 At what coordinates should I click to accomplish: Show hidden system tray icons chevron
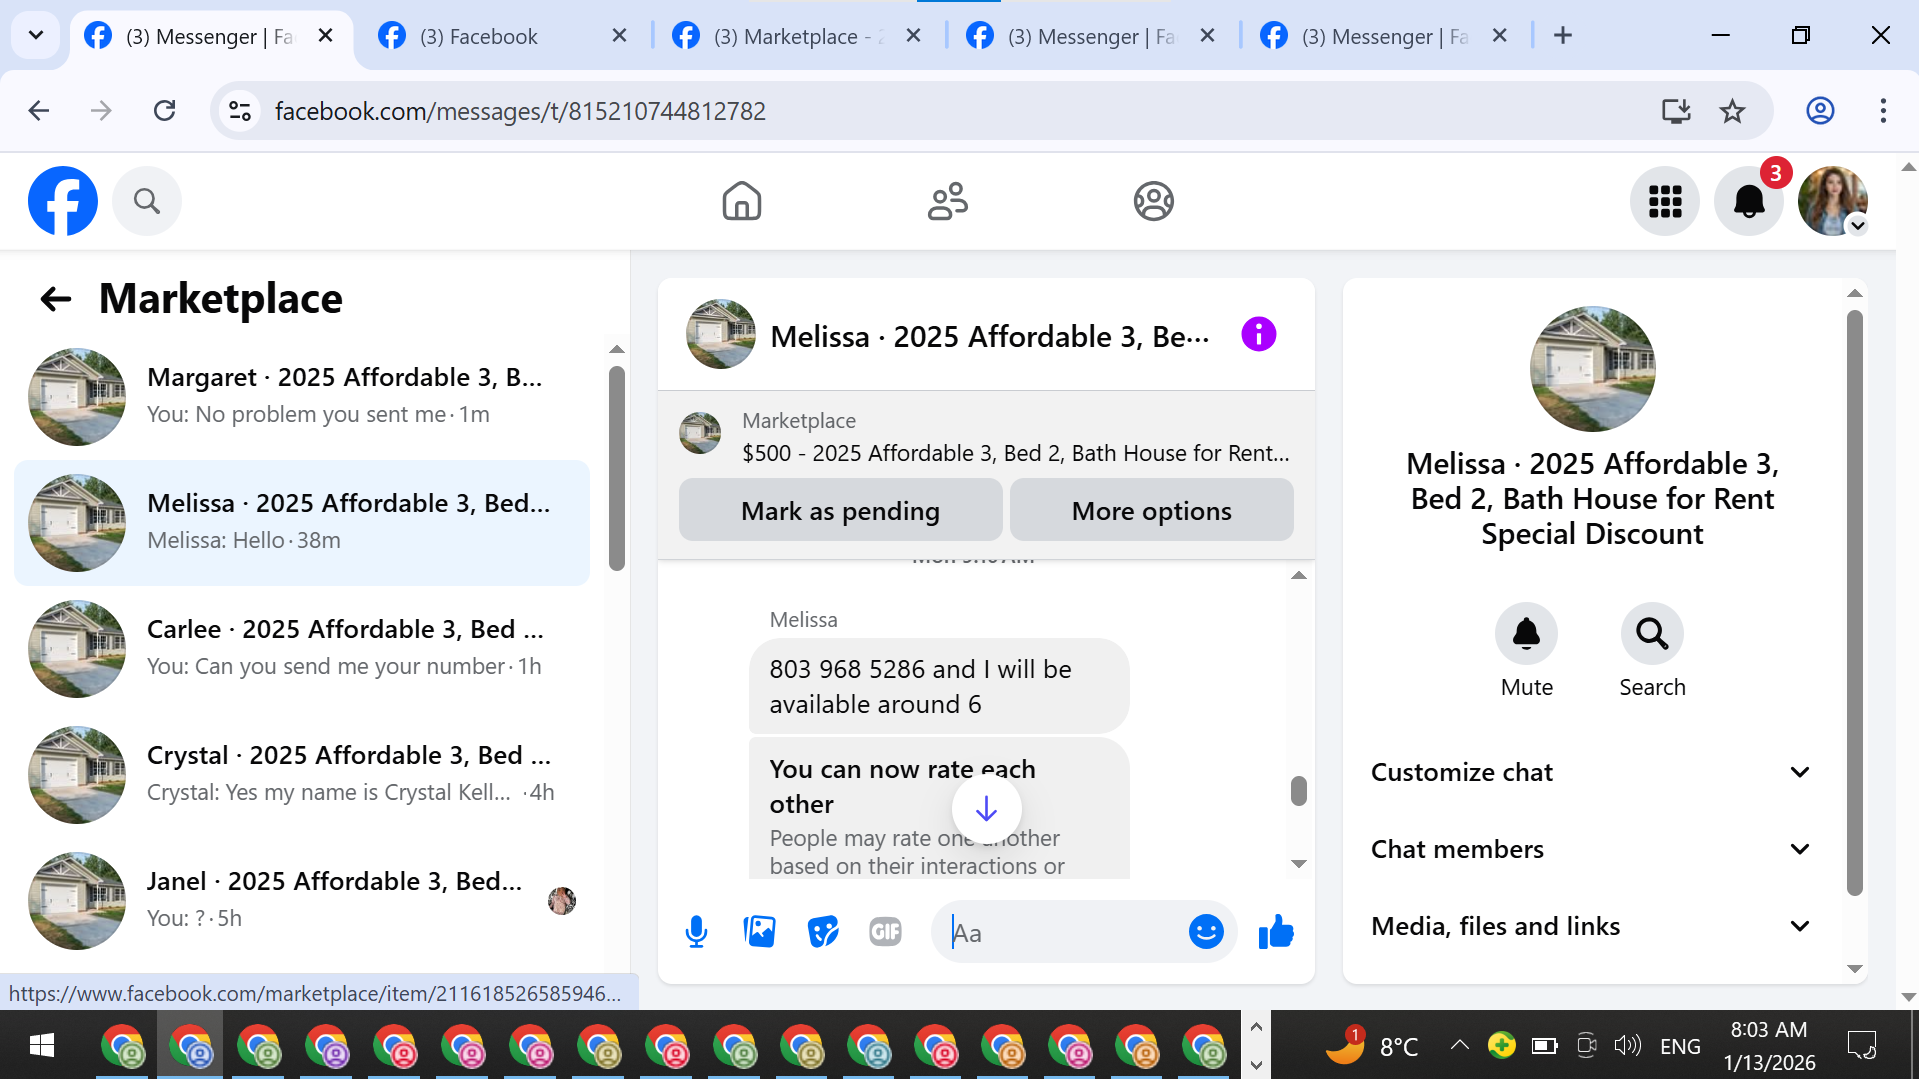click(1459, 1045)
